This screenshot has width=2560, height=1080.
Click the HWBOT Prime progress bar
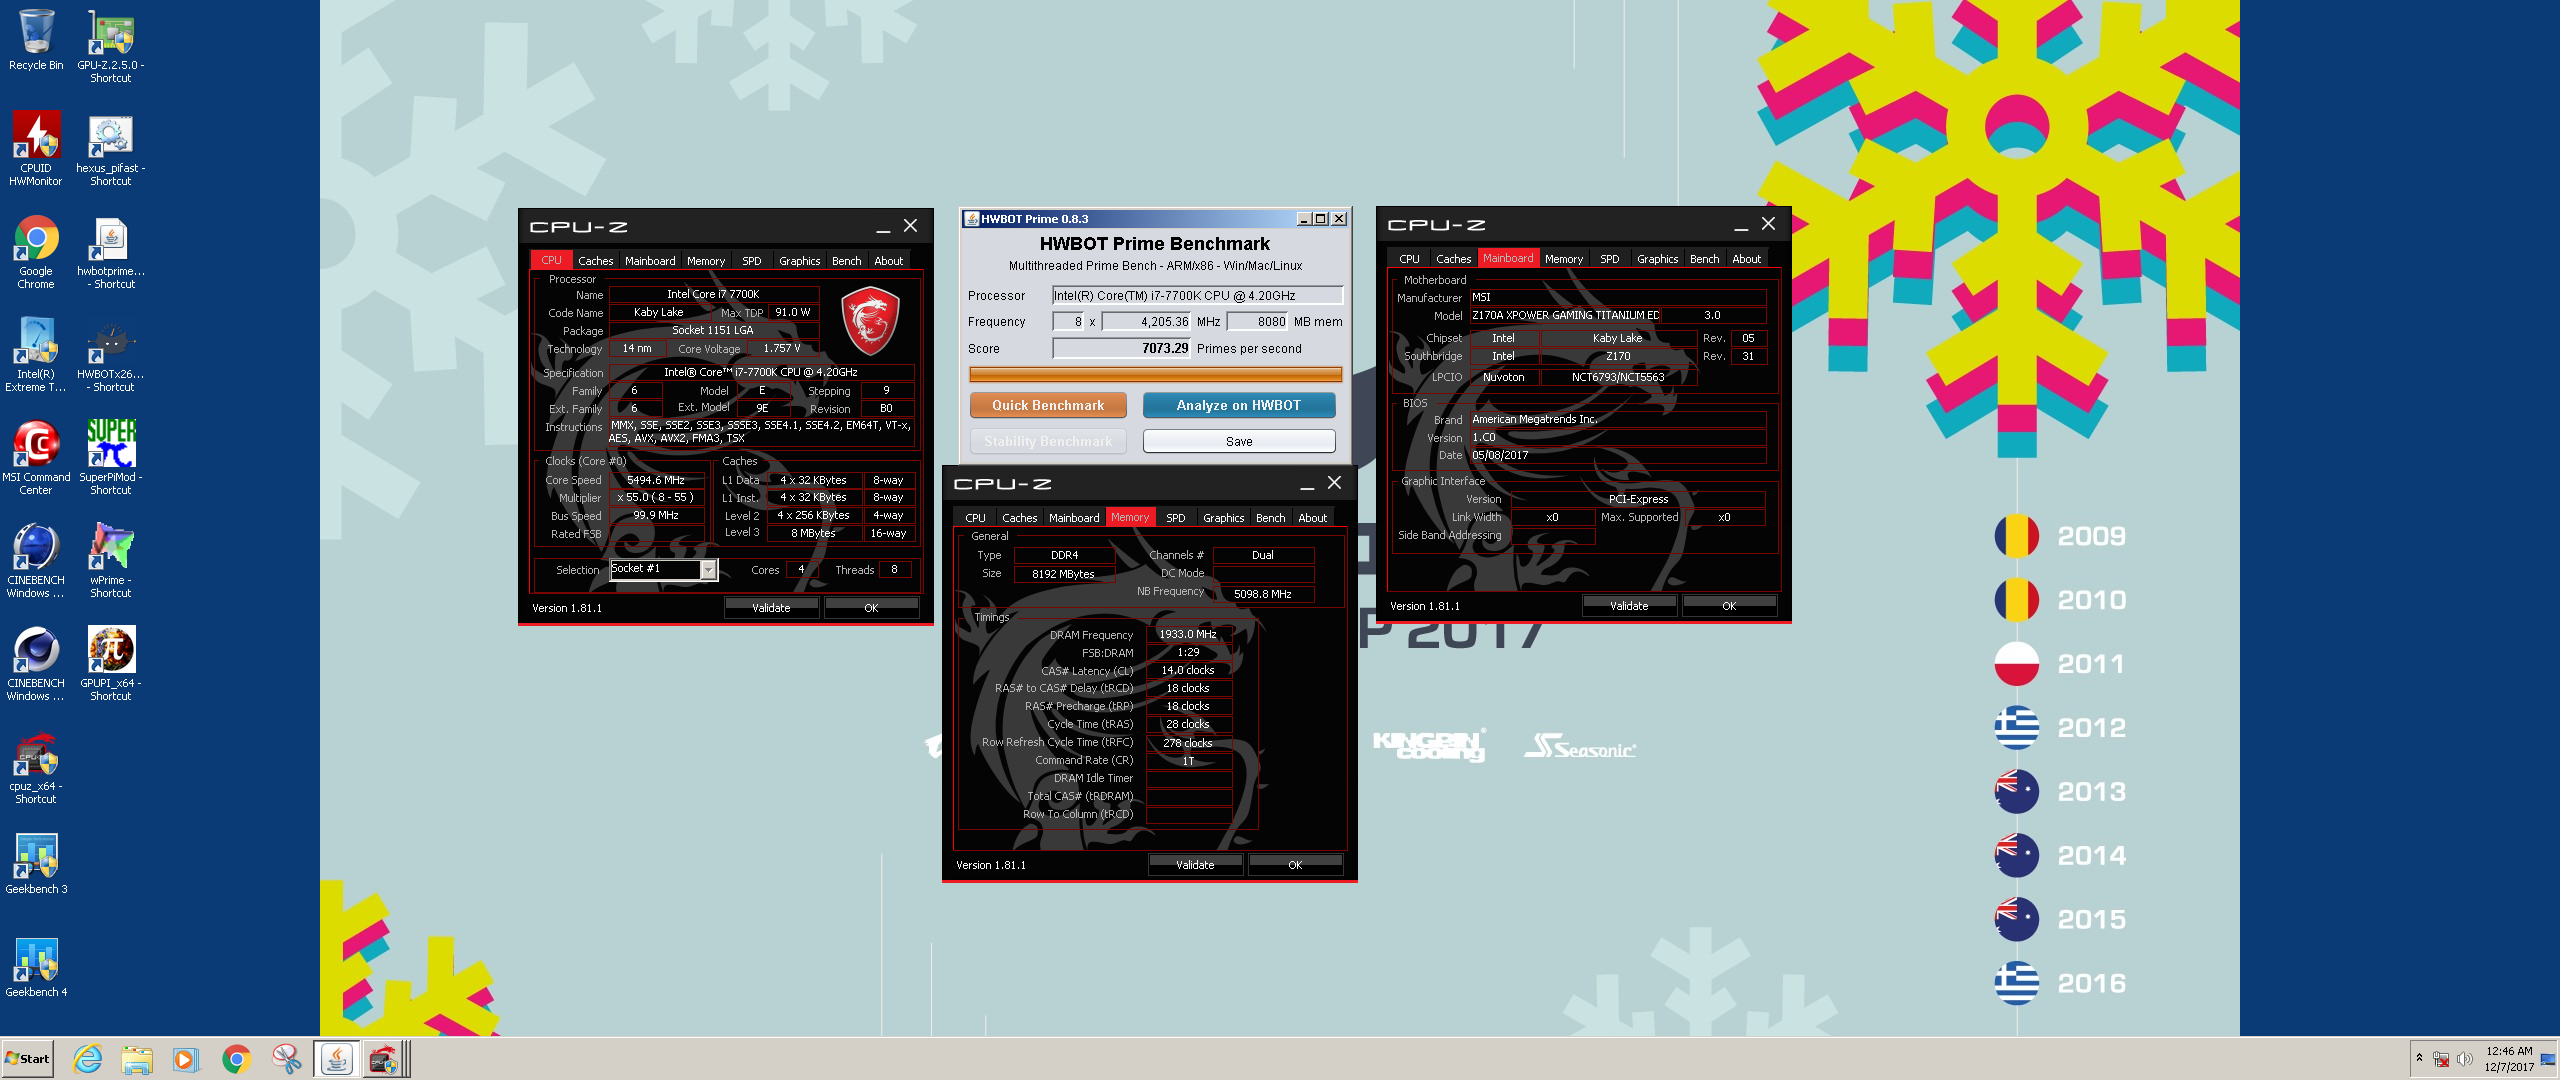tap(1155, 375)
